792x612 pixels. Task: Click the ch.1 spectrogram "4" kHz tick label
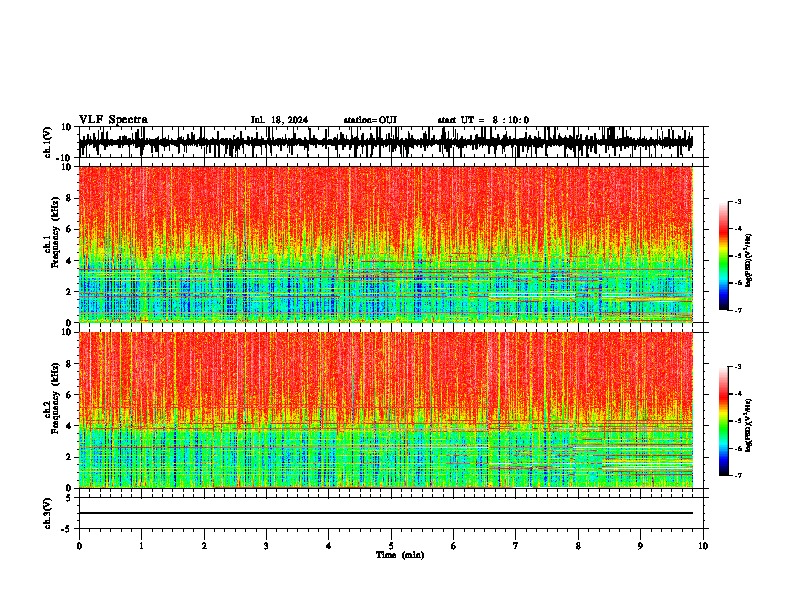click(69, 261)
